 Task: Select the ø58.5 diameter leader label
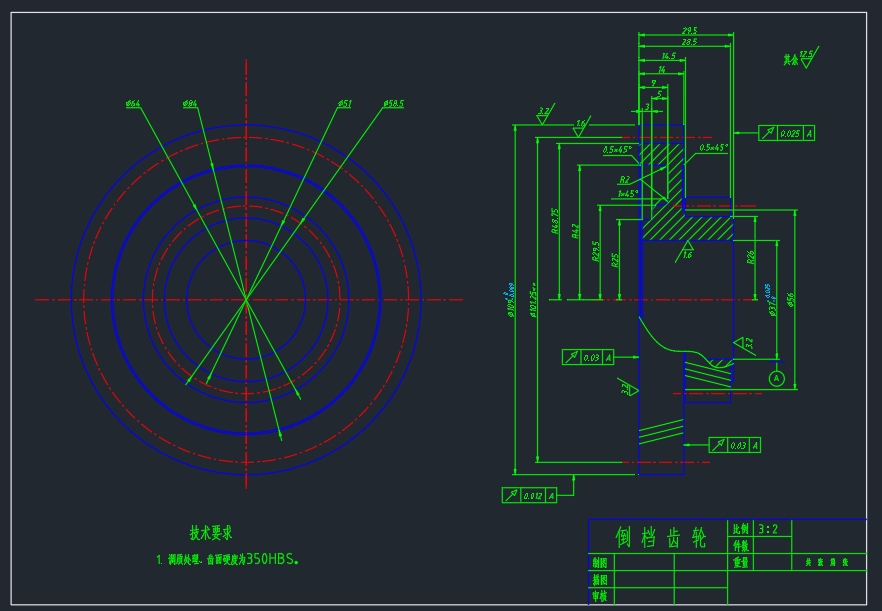(394, 104)
